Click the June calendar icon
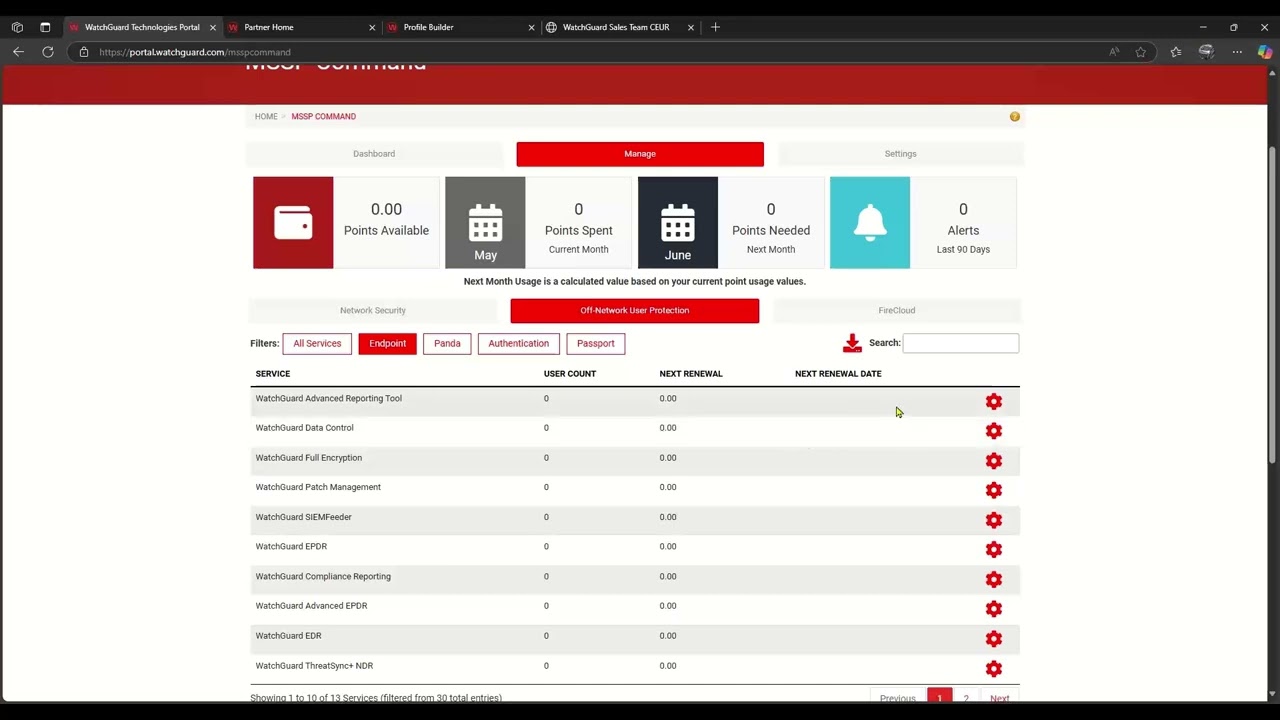Image resolution: width=1280 pixels, height=720 pixels. tap(678, 222)
